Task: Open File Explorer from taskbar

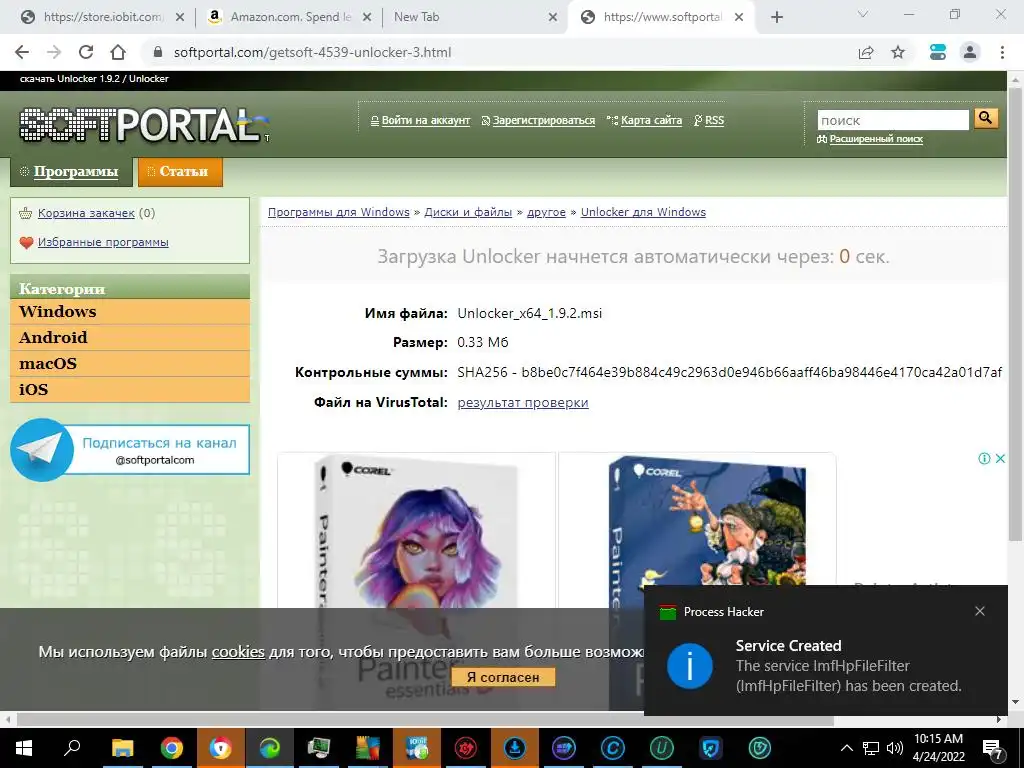Action: [122, 748]
